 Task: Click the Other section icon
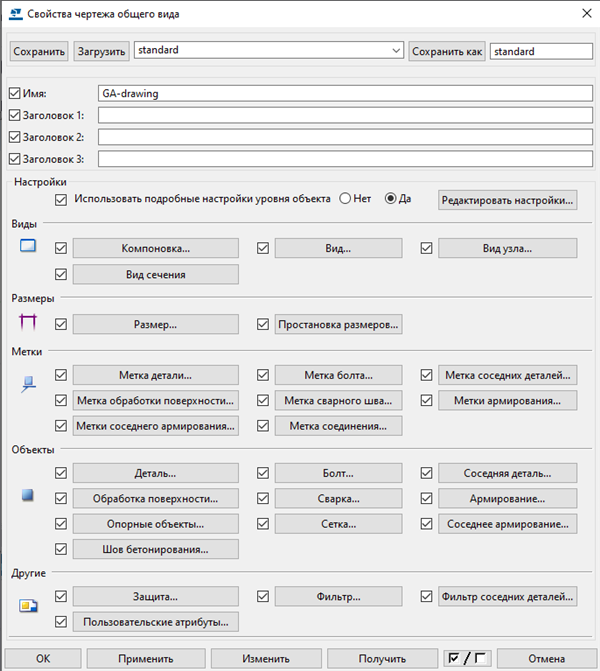(x=28, y=605)
